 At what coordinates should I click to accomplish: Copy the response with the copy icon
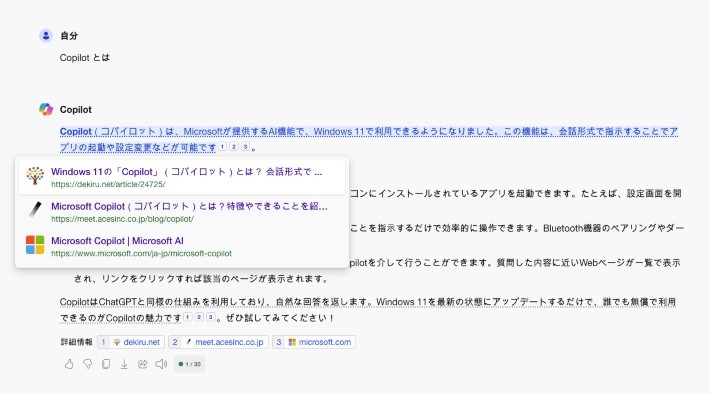tap(106, 364)
